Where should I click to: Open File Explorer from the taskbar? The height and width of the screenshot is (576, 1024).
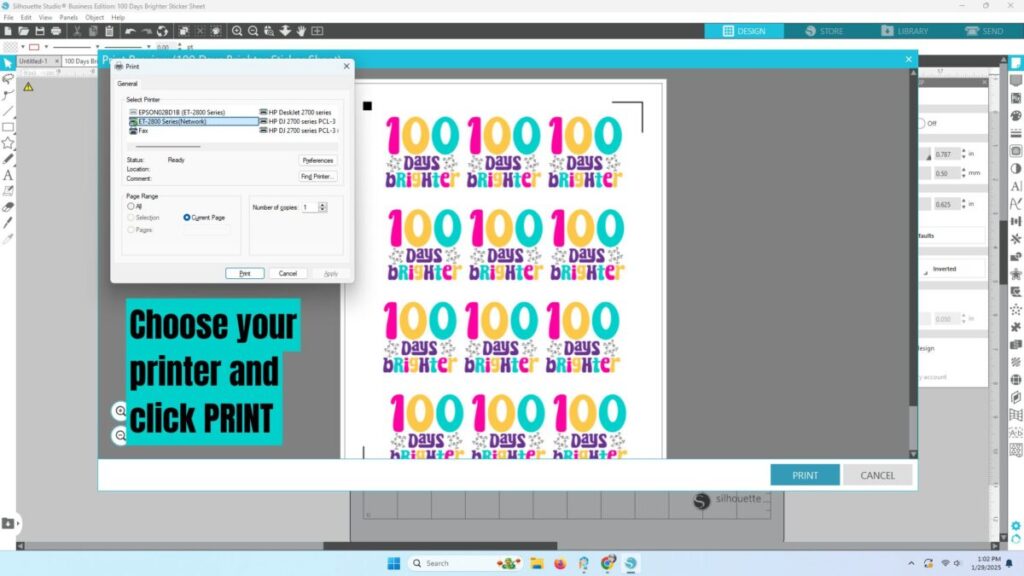pyautogui.click(x=537, y=563)
